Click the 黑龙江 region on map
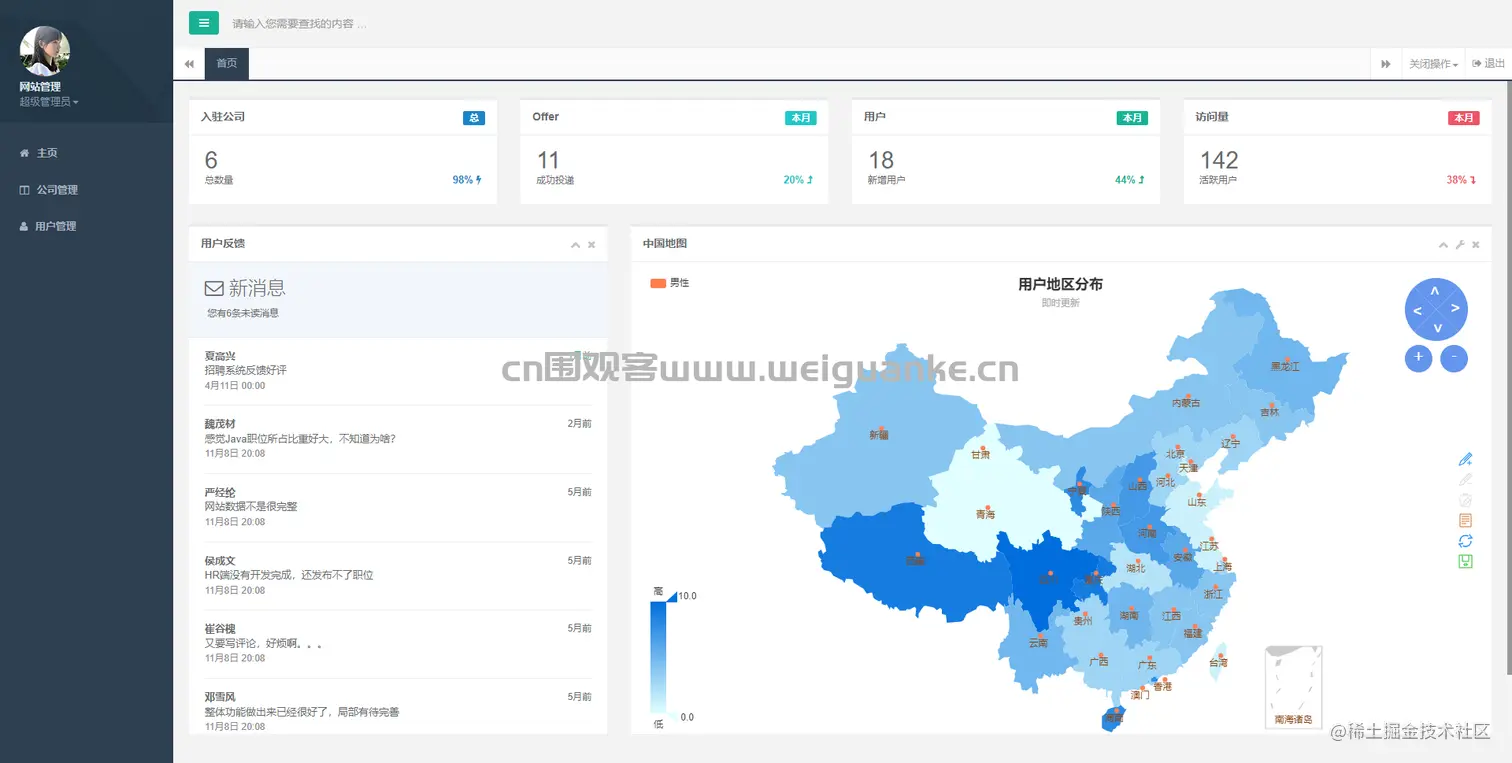Screen dimensions: 1512x763 (x=1284, y=367)
